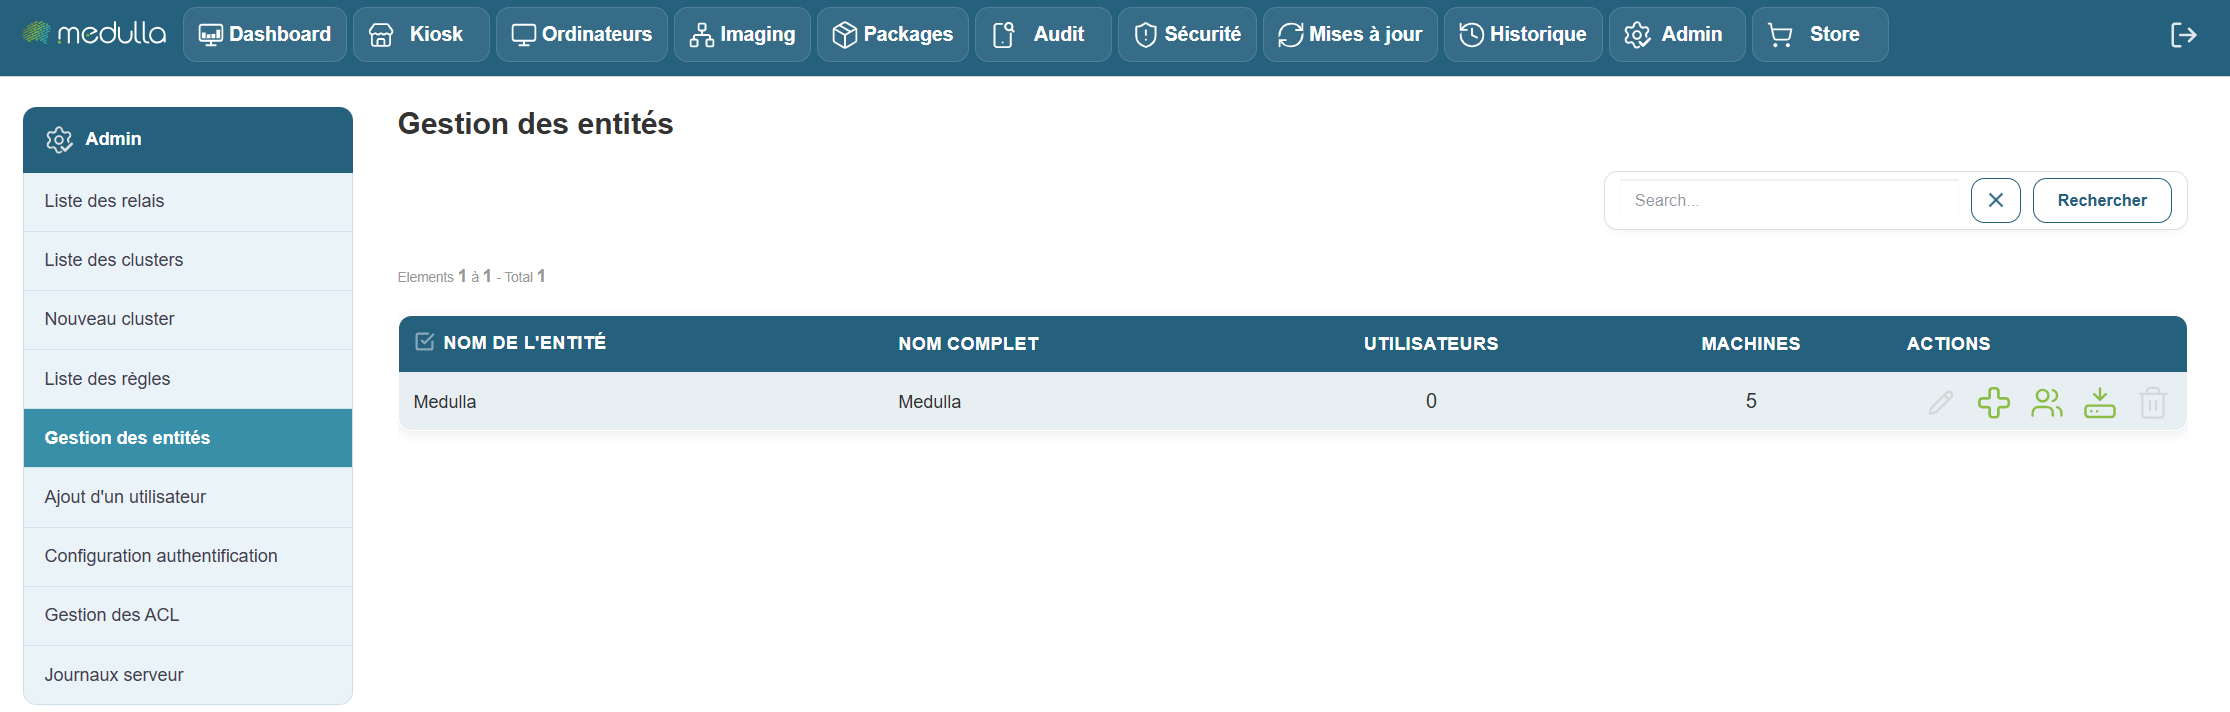
Task: Click the Medulla logo
Action: [94, 34]
